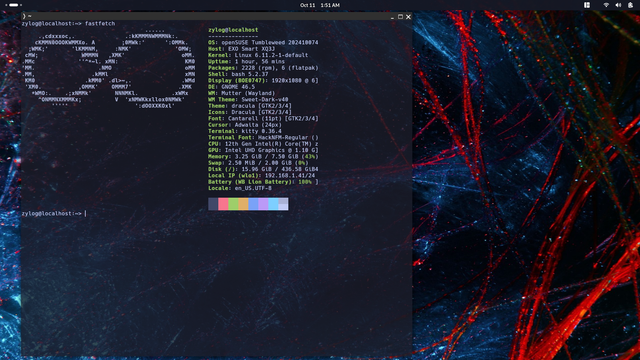Click the 'Kernel: Linux 6.11.2-1-default' line
This screenshot has height=360, width=640.
coord(258,55)
